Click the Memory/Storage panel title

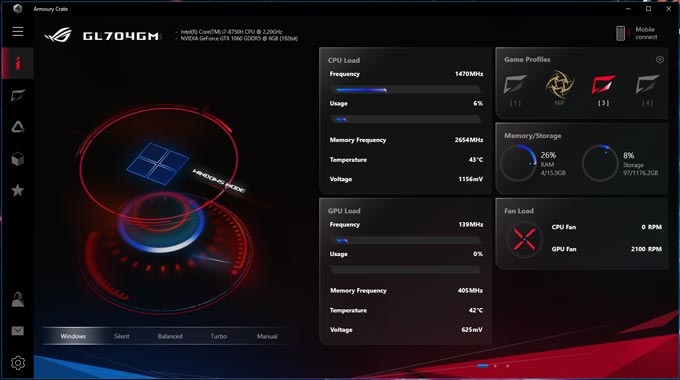[x=533, y=136]
